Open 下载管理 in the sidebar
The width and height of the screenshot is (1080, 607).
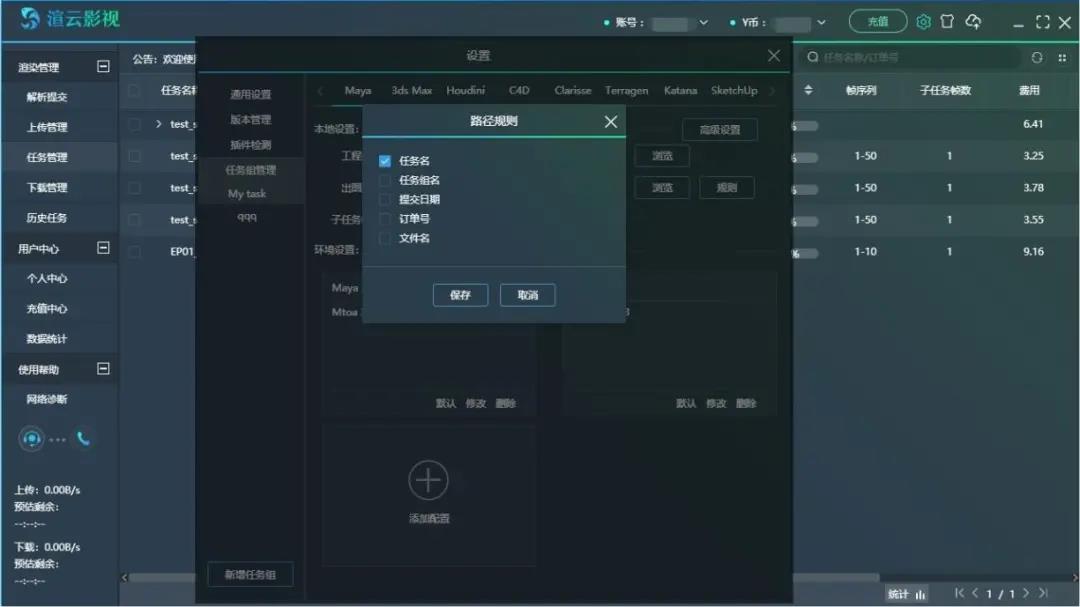(x=47, y=188)
